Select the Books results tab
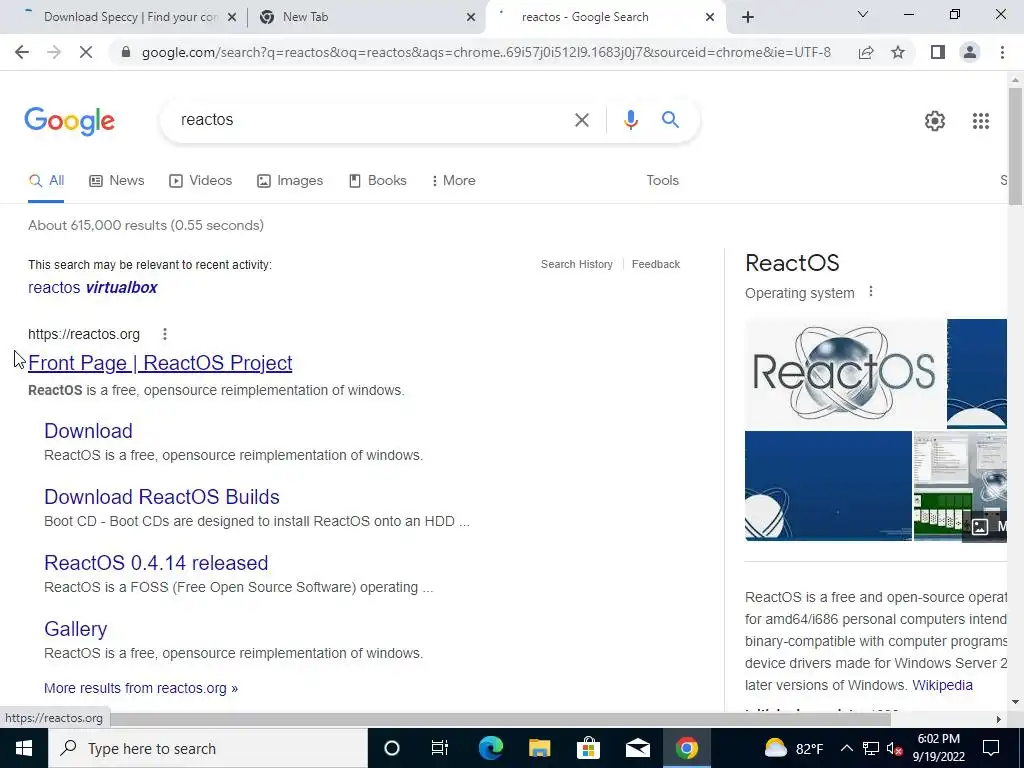 [377, 181]
